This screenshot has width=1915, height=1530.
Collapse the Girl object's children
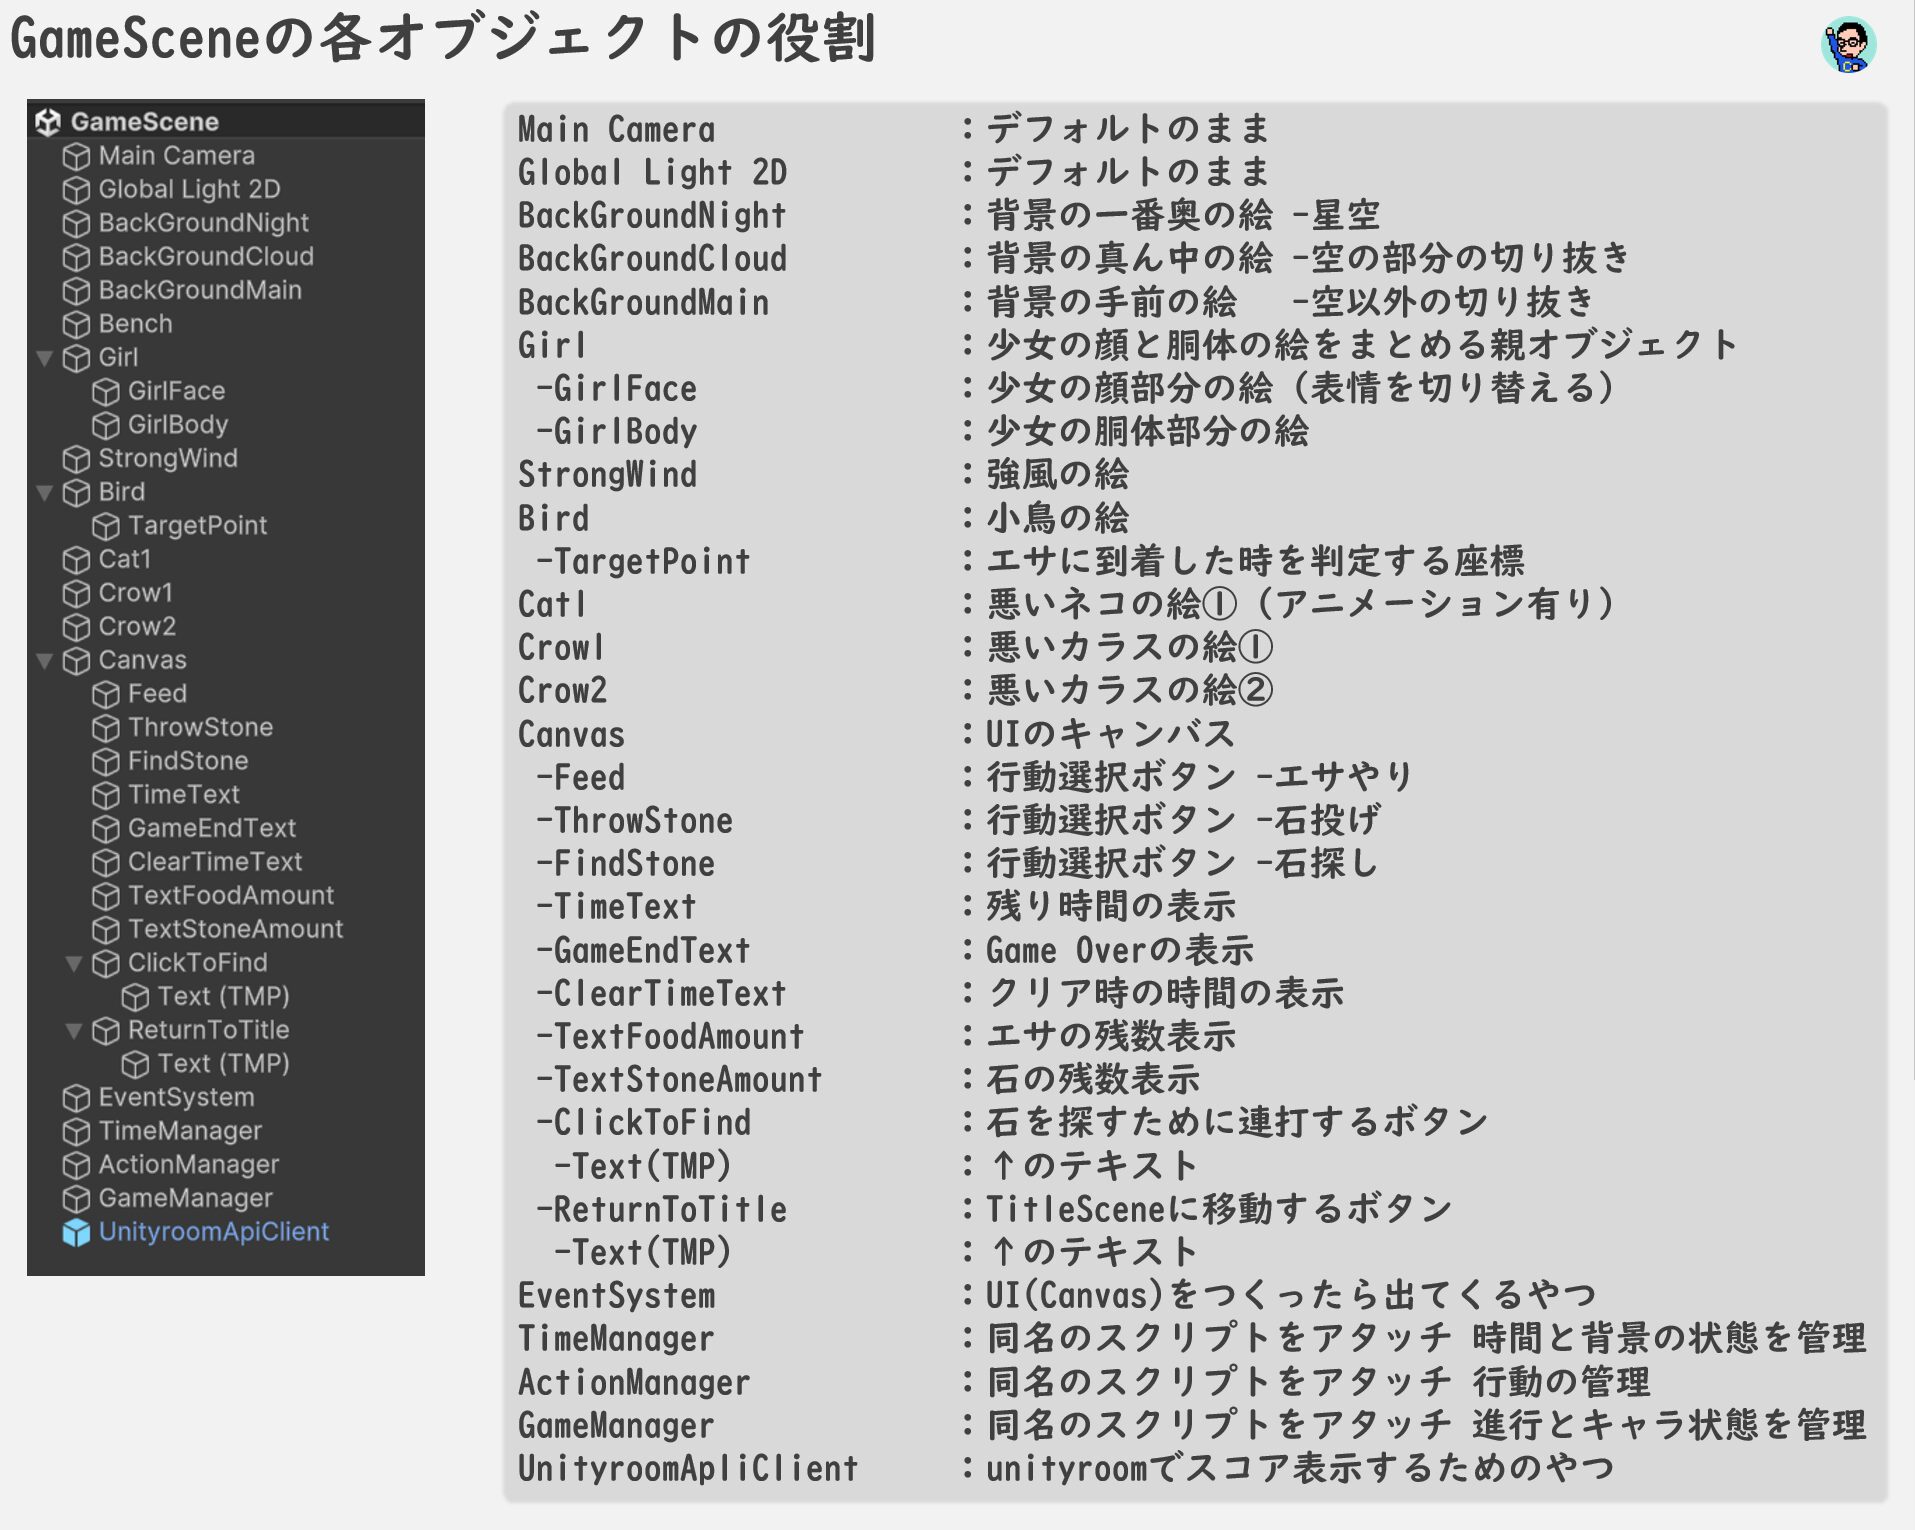click(x=45, y=358)
